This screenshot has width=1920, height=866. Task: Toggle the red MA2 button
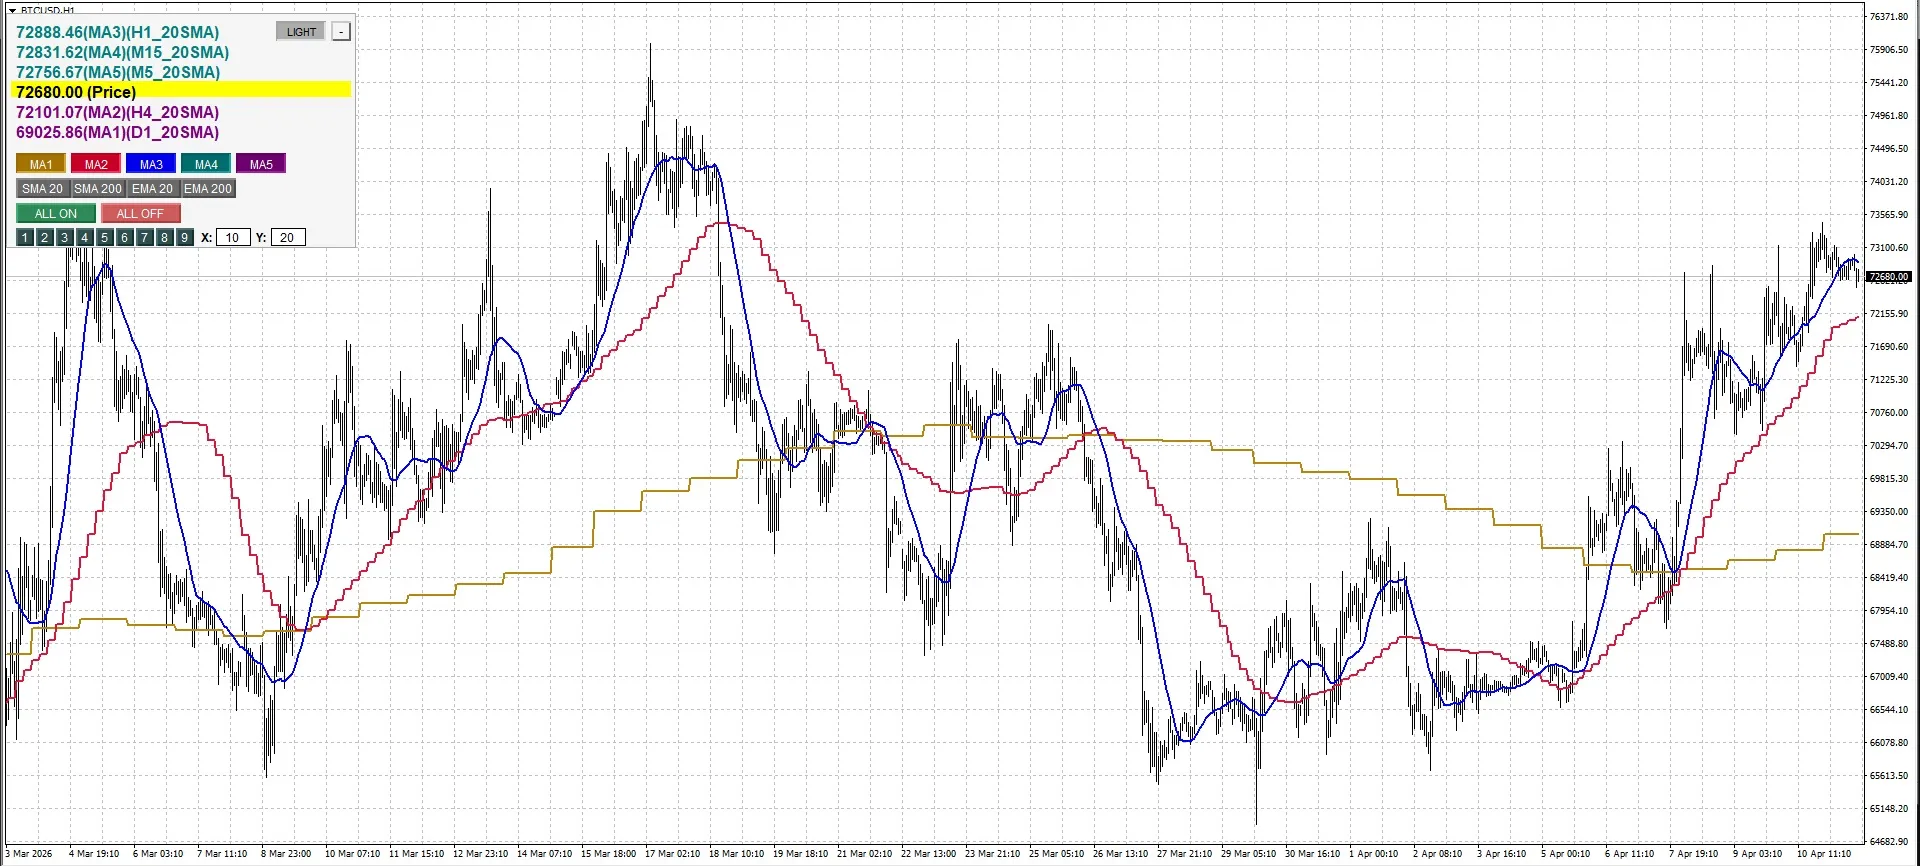(96, 164)
